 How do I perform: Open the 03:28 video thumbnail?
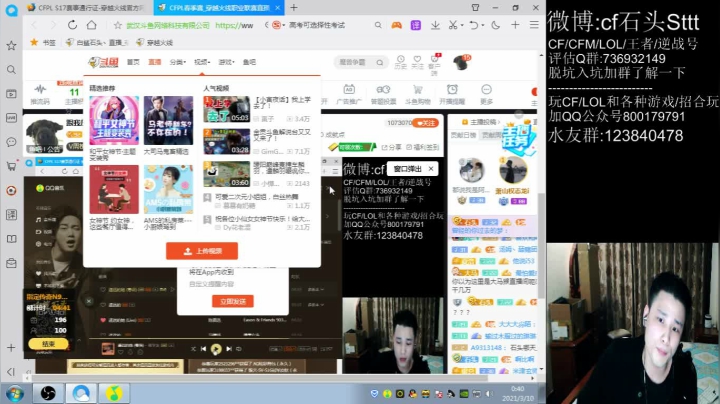pos(227,141)
